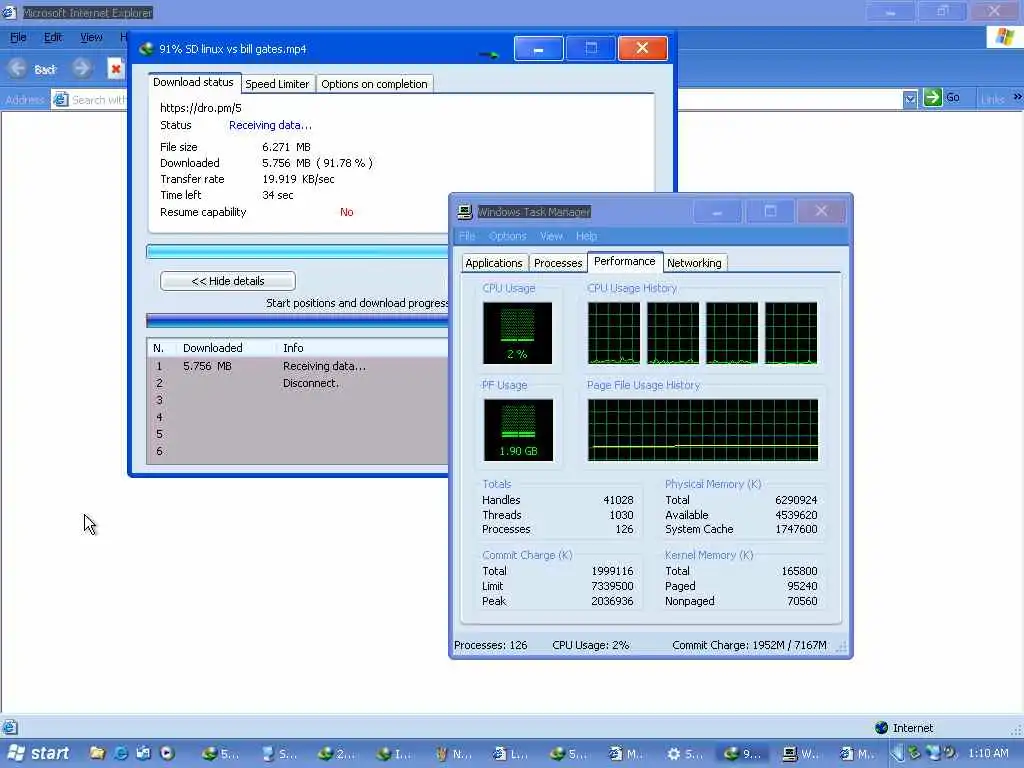Launch media player from quick launch

tap(167, 753)
